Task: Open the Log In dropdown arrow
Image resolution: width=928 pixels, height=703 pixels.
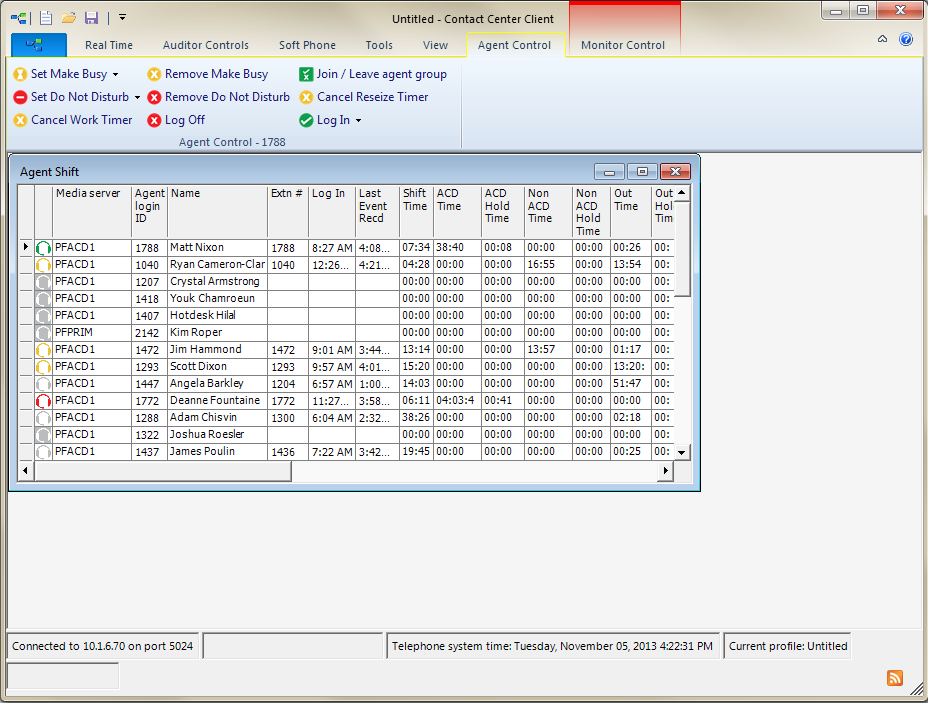Action: click(x=358, y=121)
